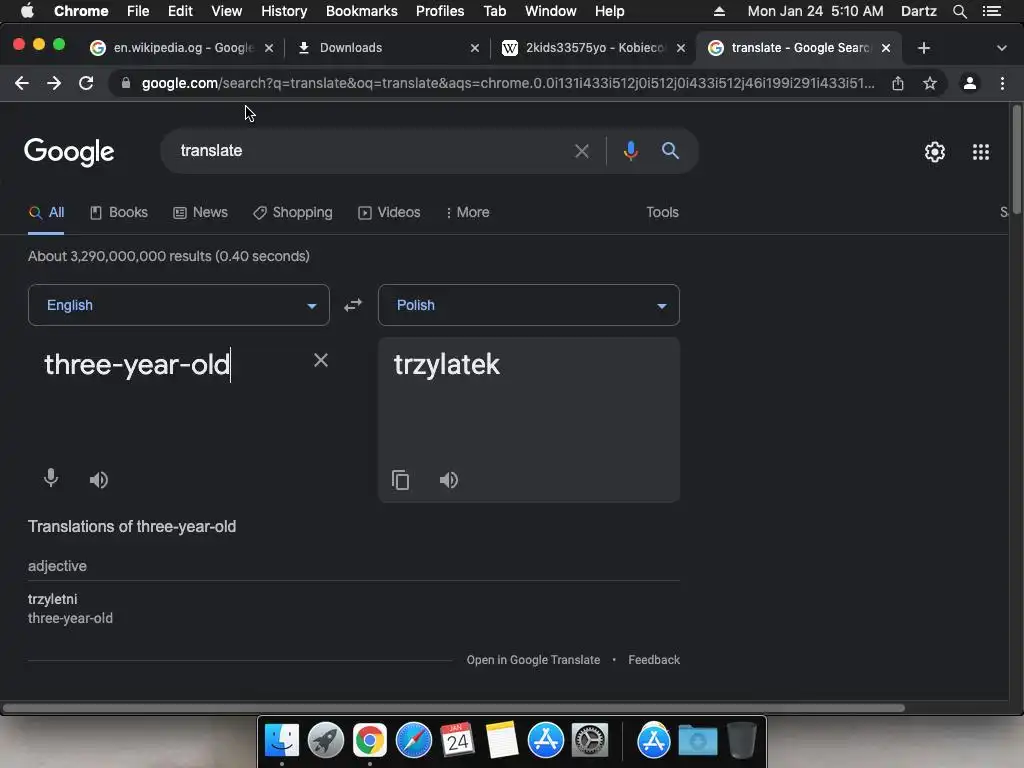Click the vertical page scrollbar

click(x=1017, y=157)
